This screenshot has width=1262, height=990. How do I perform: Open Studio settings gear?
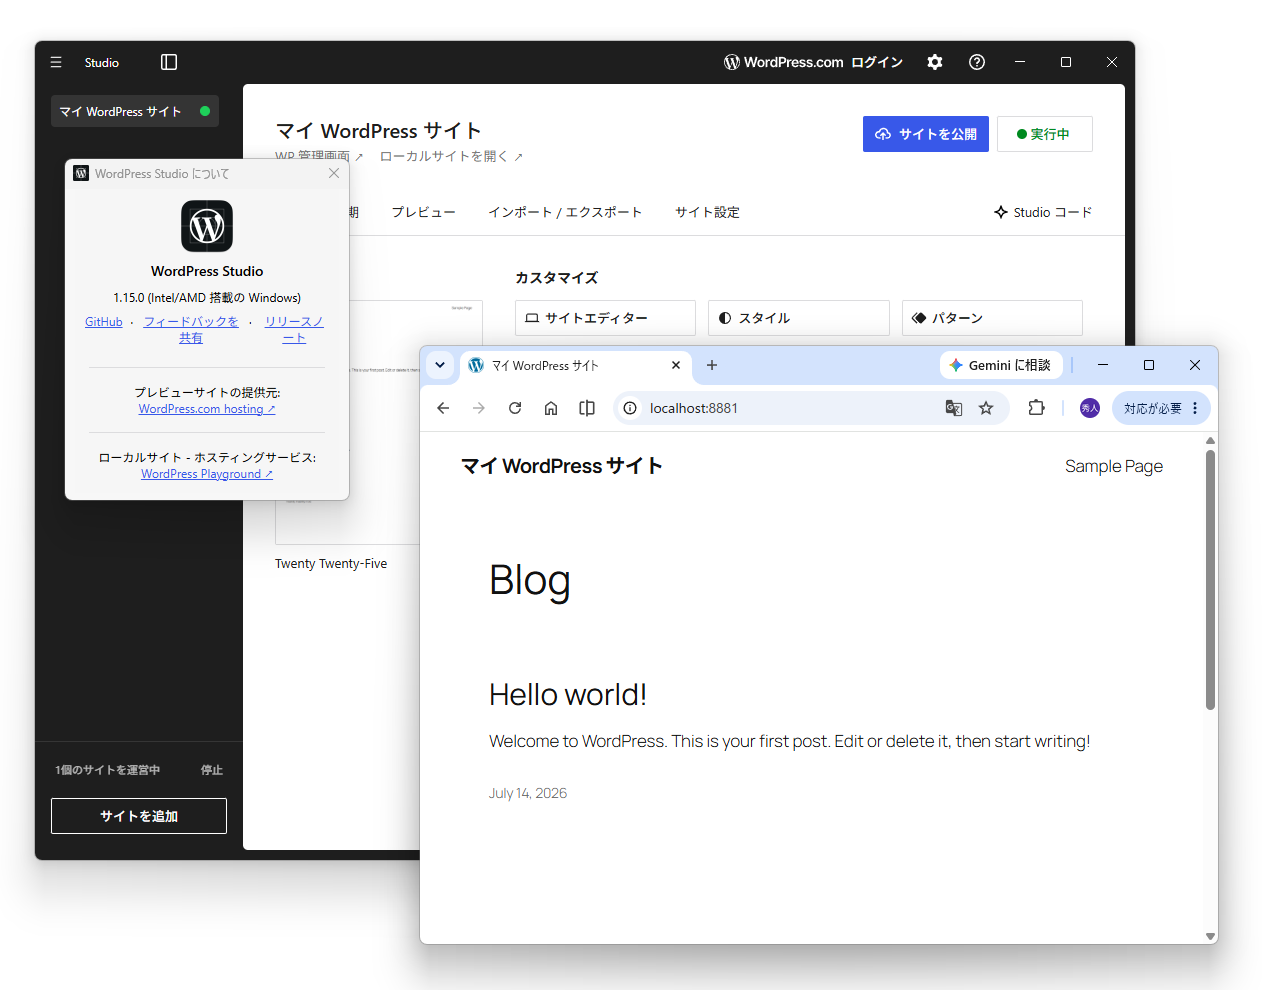[935, 62]
